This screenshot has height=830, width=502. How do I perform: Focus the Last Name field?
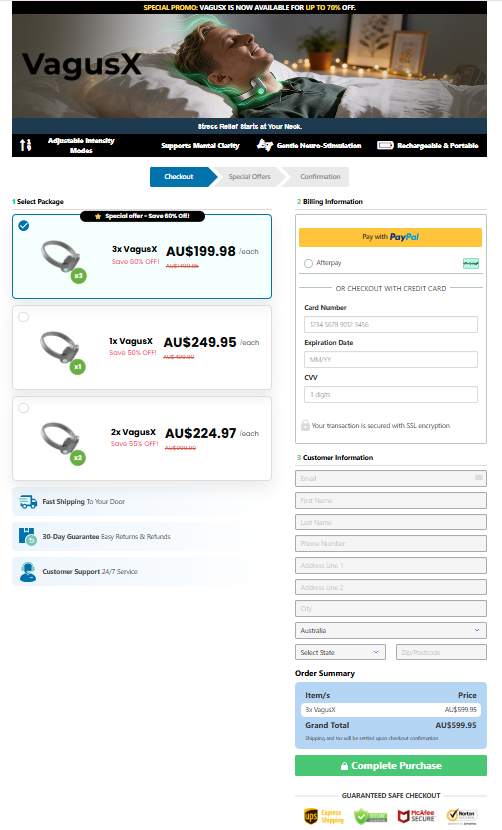coord(391,522)
